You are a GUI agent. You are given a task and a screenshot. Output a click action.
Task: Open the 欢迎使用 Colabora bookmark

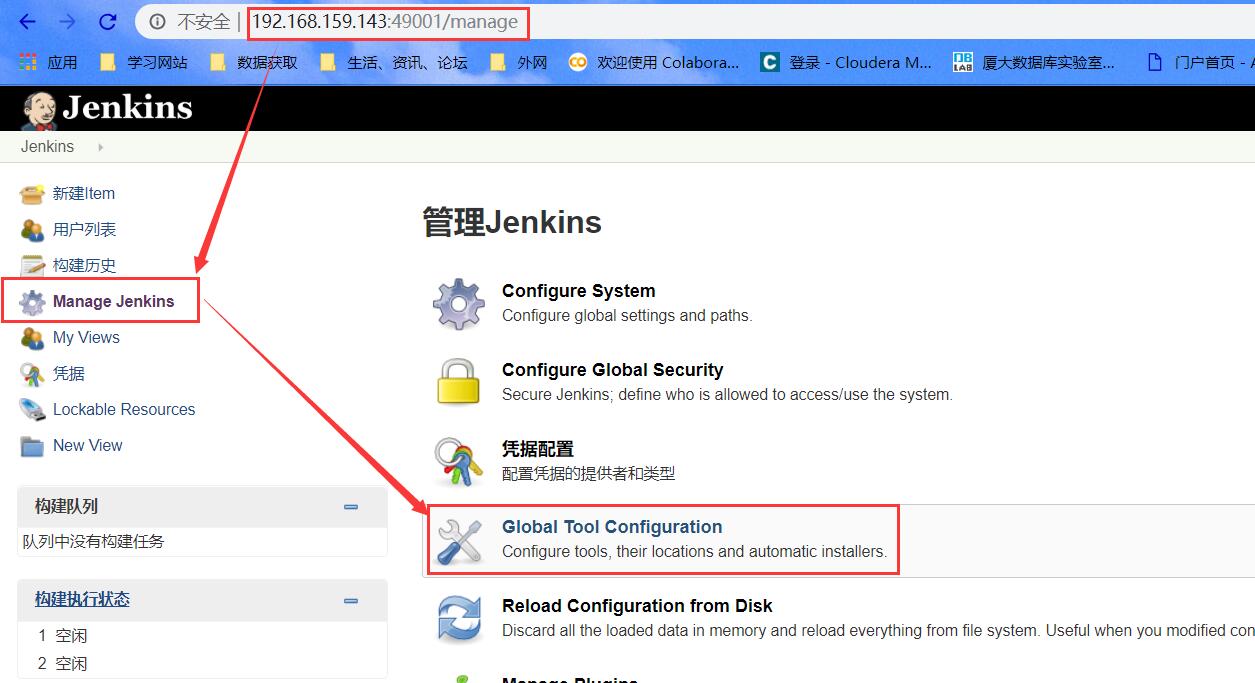point(654,62)
